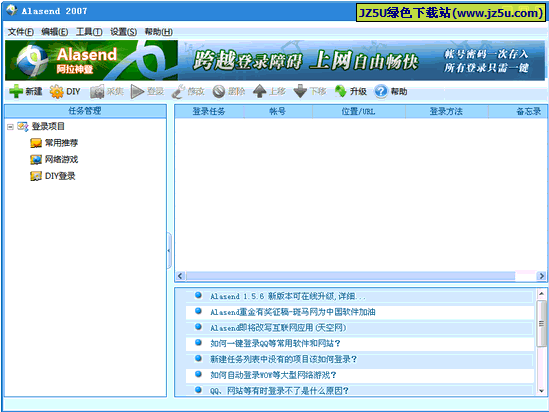
Task: Open Alasend 1.5.6 新版本 upgrade link
Action: 287,296
